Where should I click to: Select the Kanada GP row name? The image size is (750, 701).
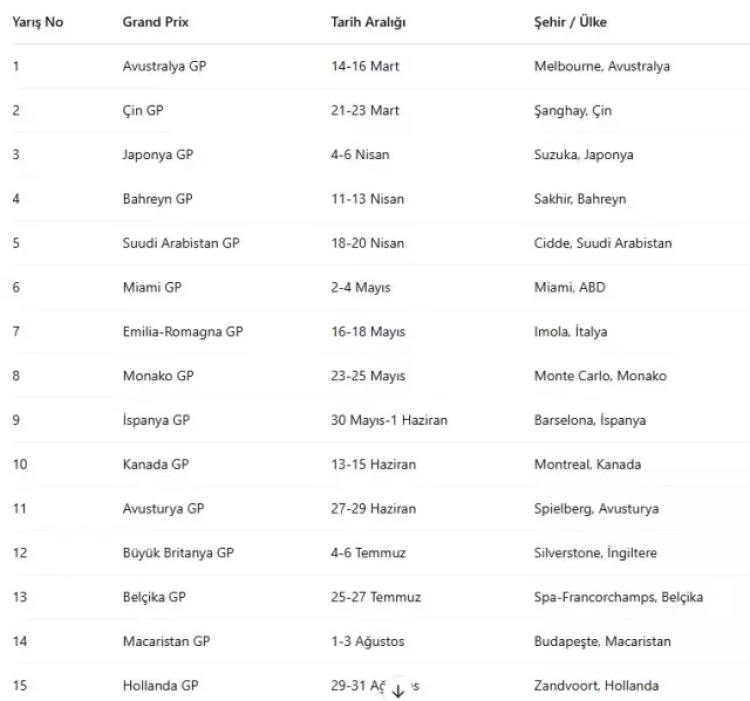pos(154,464)
